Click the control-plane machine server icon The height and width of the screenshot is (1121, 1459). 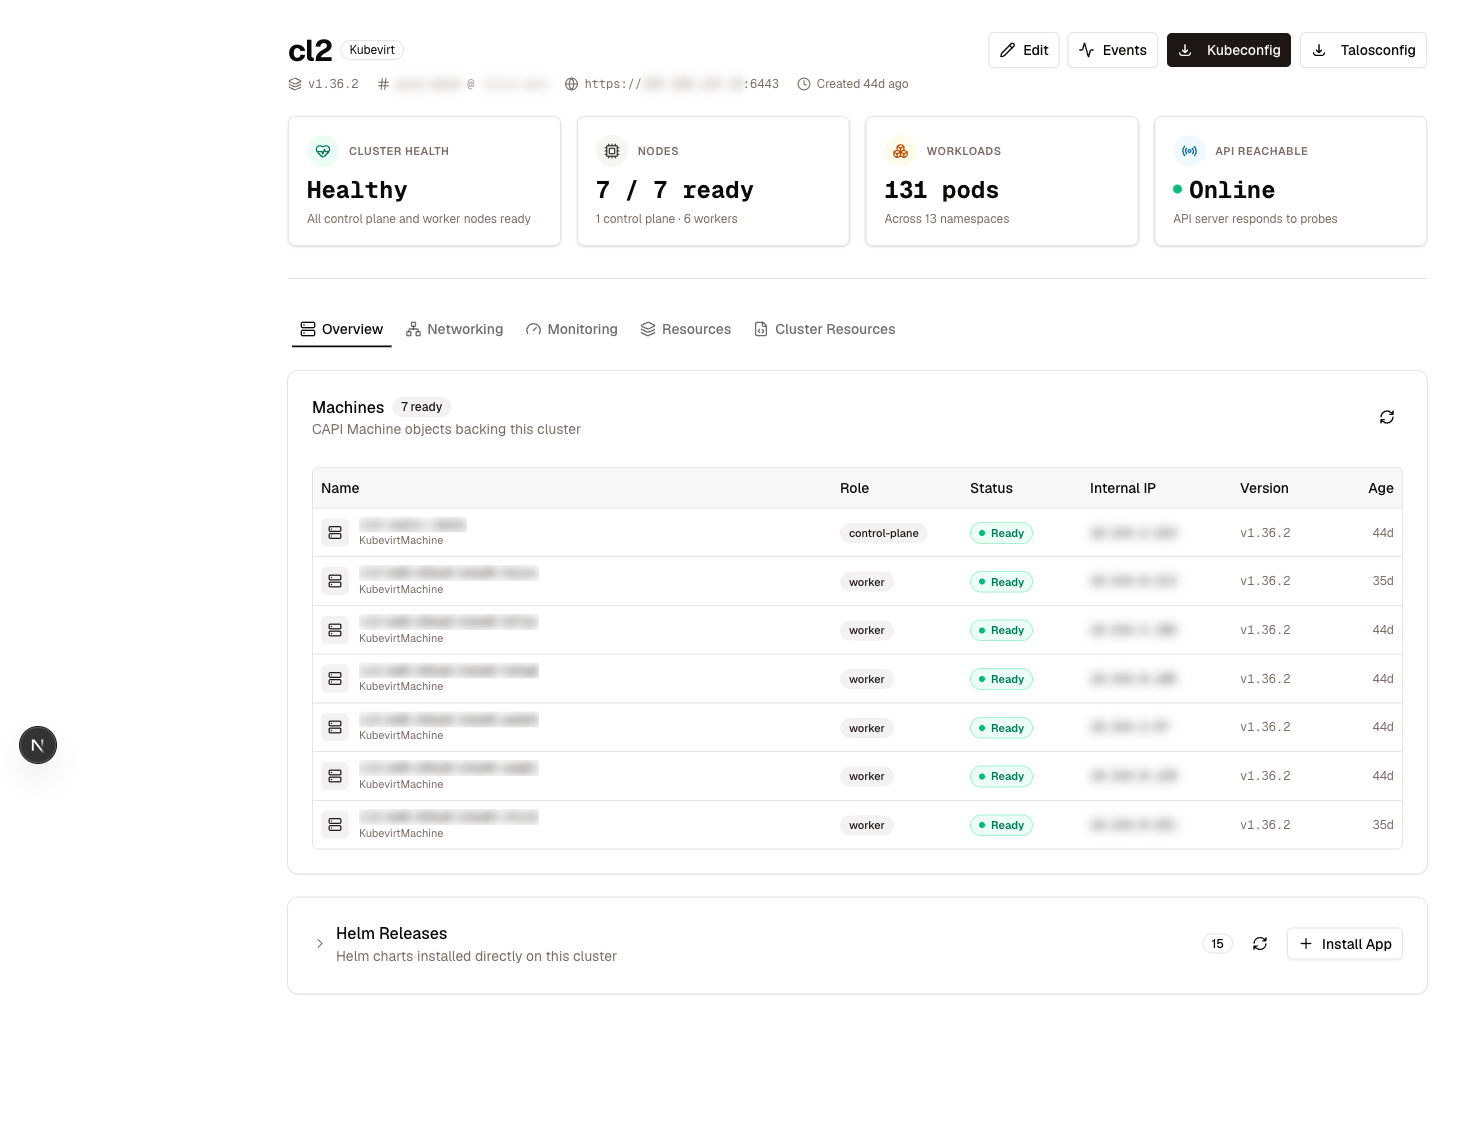click(335, 533)
